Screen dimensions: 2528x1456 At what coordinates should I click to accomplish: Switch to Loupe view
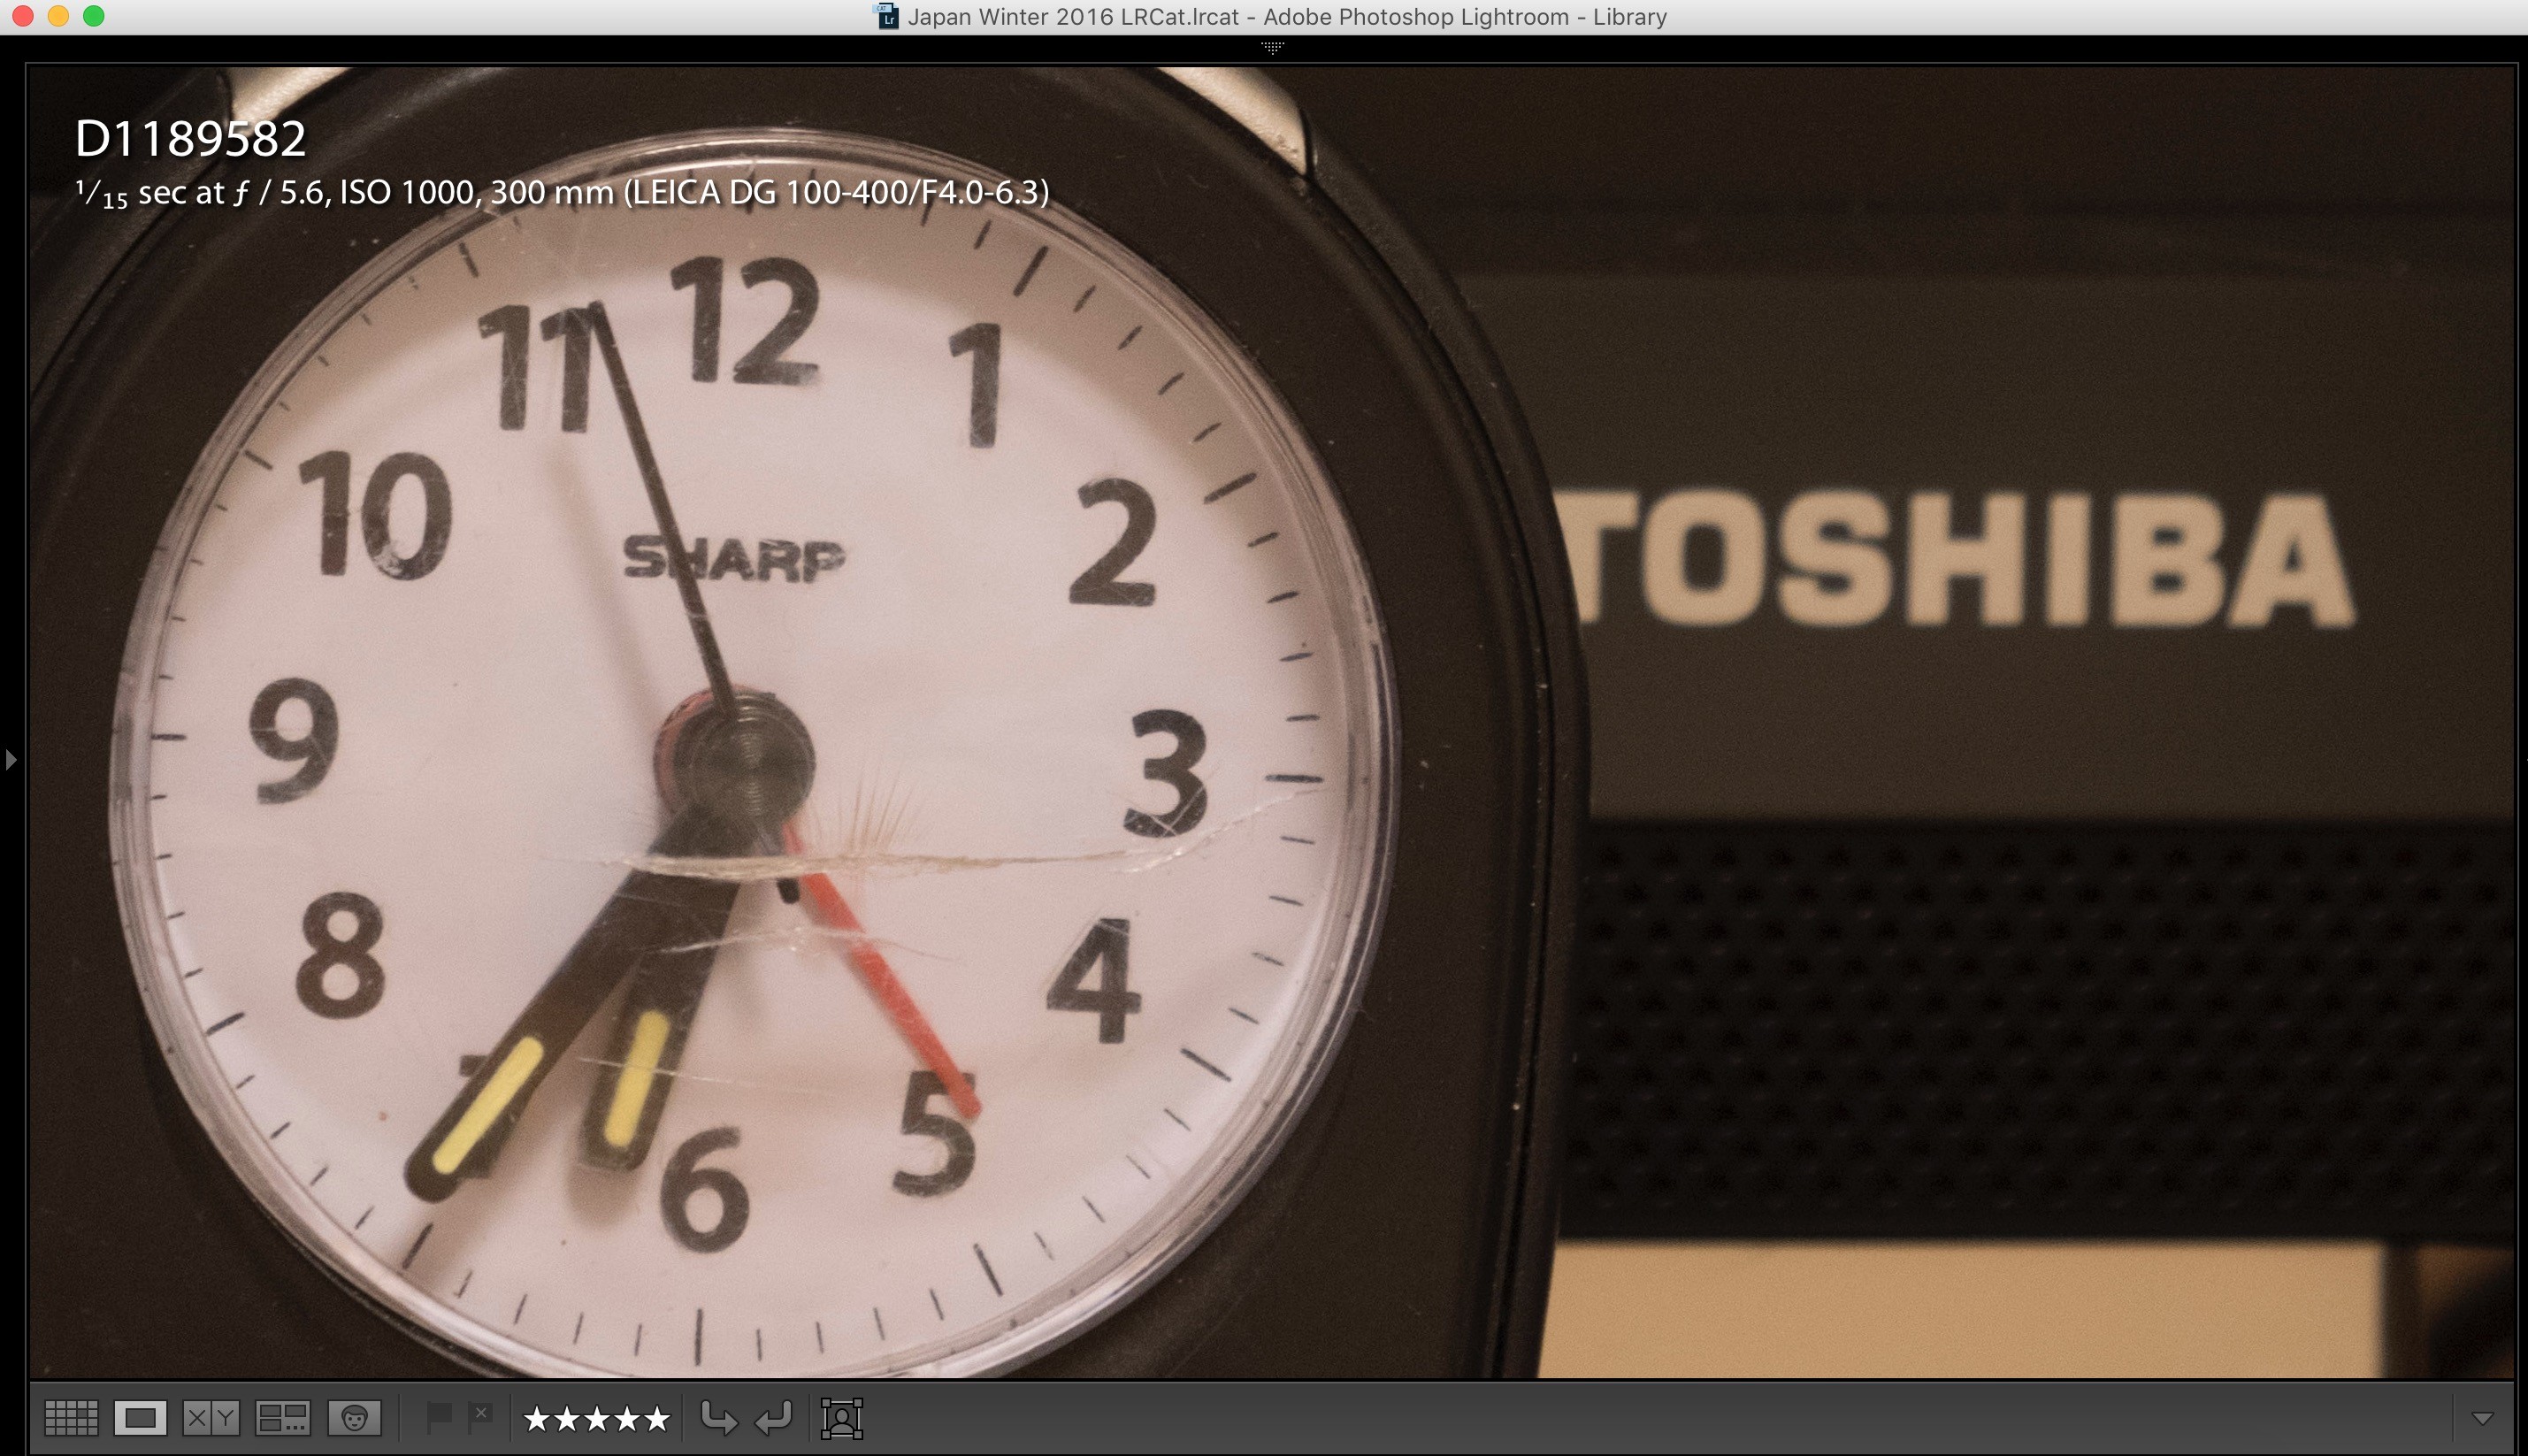(140, 1417)
